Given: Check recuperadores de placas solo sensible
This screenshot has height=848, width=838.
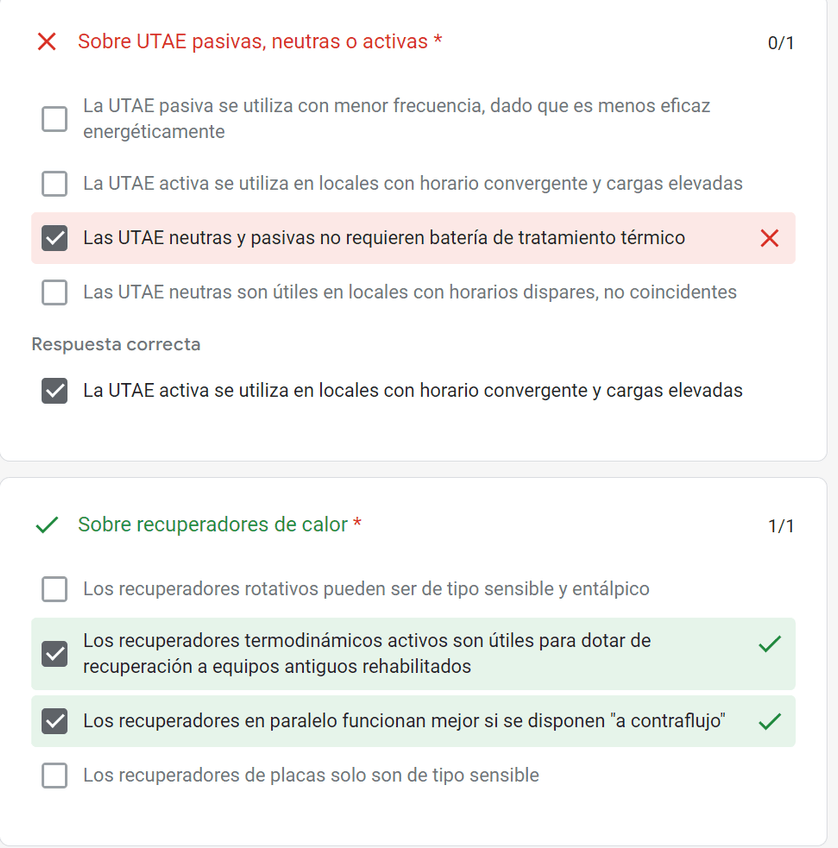Looking at the screenshot, I should 55,775.
